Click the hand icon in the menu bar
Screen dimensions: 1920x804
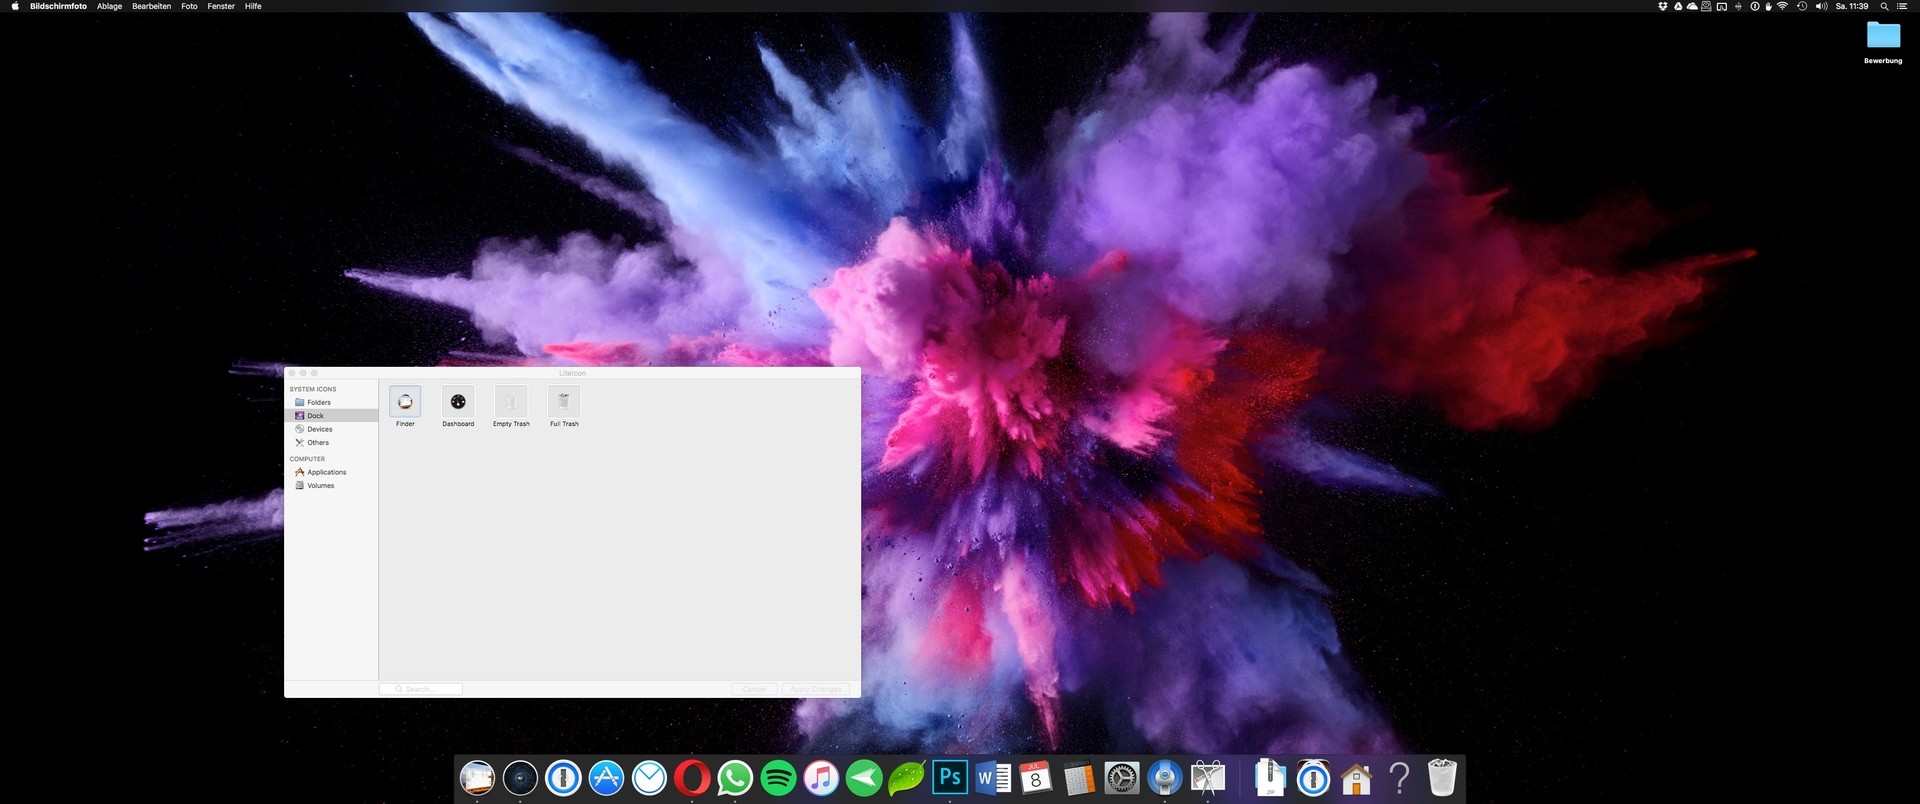pyautogui.click(x=1768, y=6)
